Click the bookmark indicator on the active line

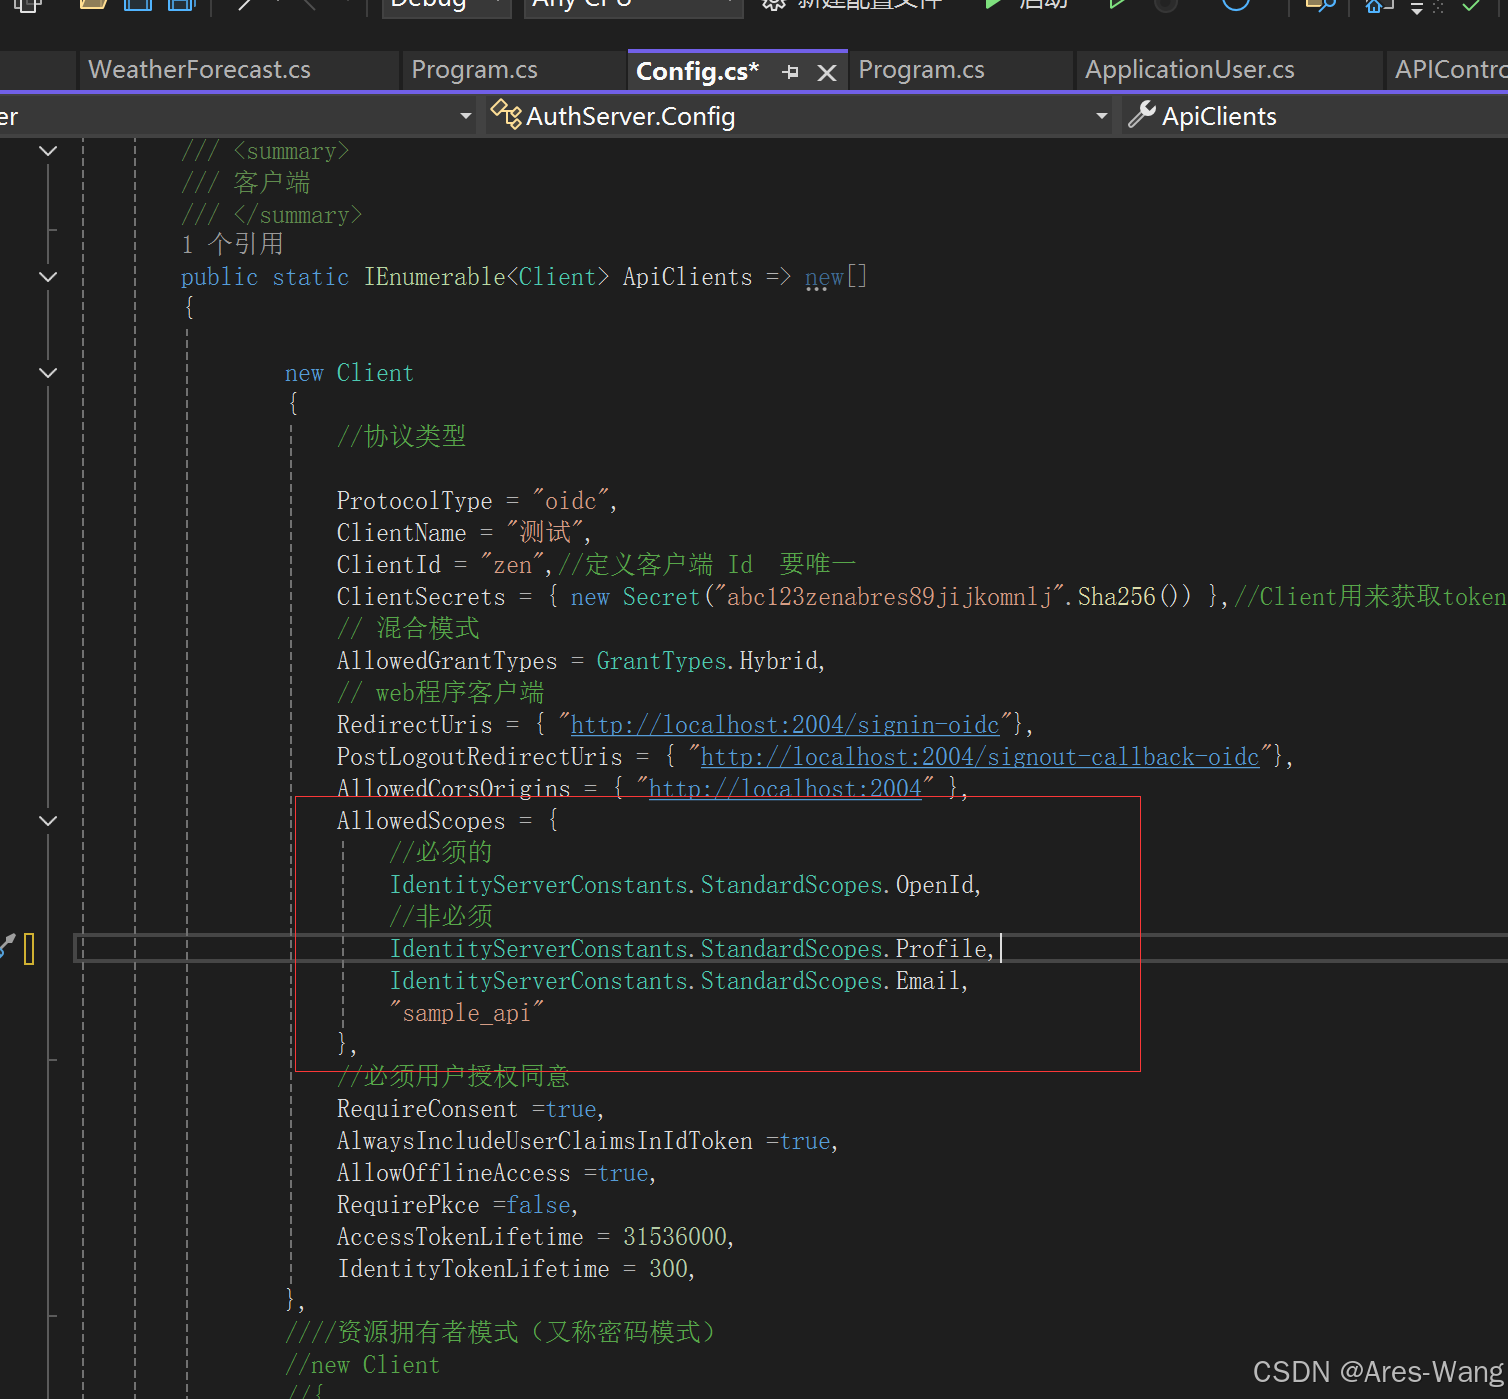pos(30,948)
